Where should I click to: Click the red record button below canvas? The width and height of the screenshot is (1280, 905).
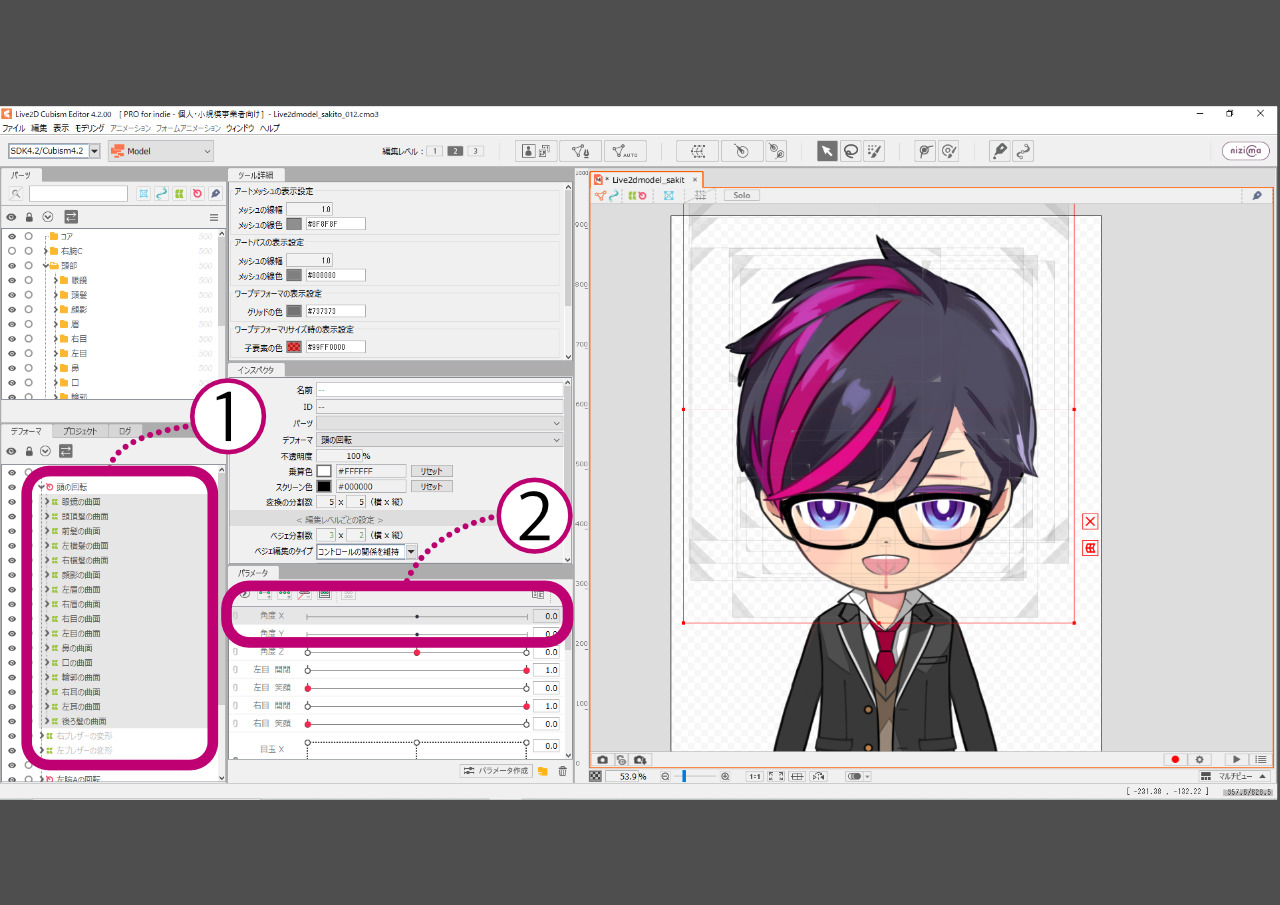(x=1176, y=760)
